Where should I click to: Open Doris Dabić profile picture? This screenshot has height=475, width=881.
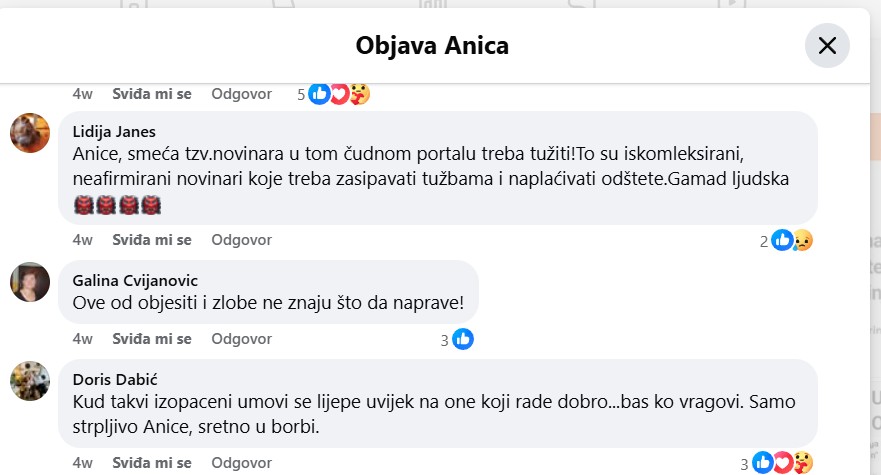(30, 381)
